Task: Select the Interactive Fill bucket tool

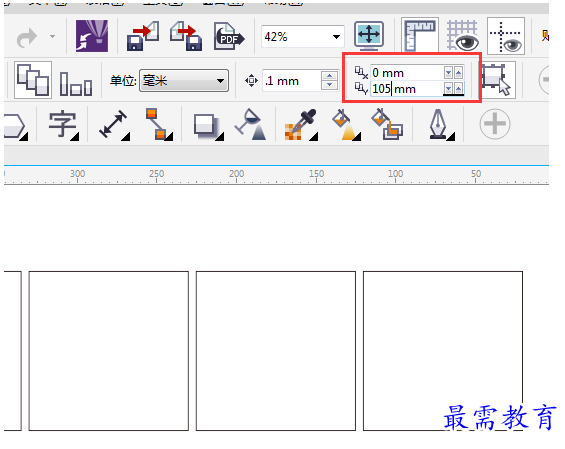Action: (x=346, y=125)
